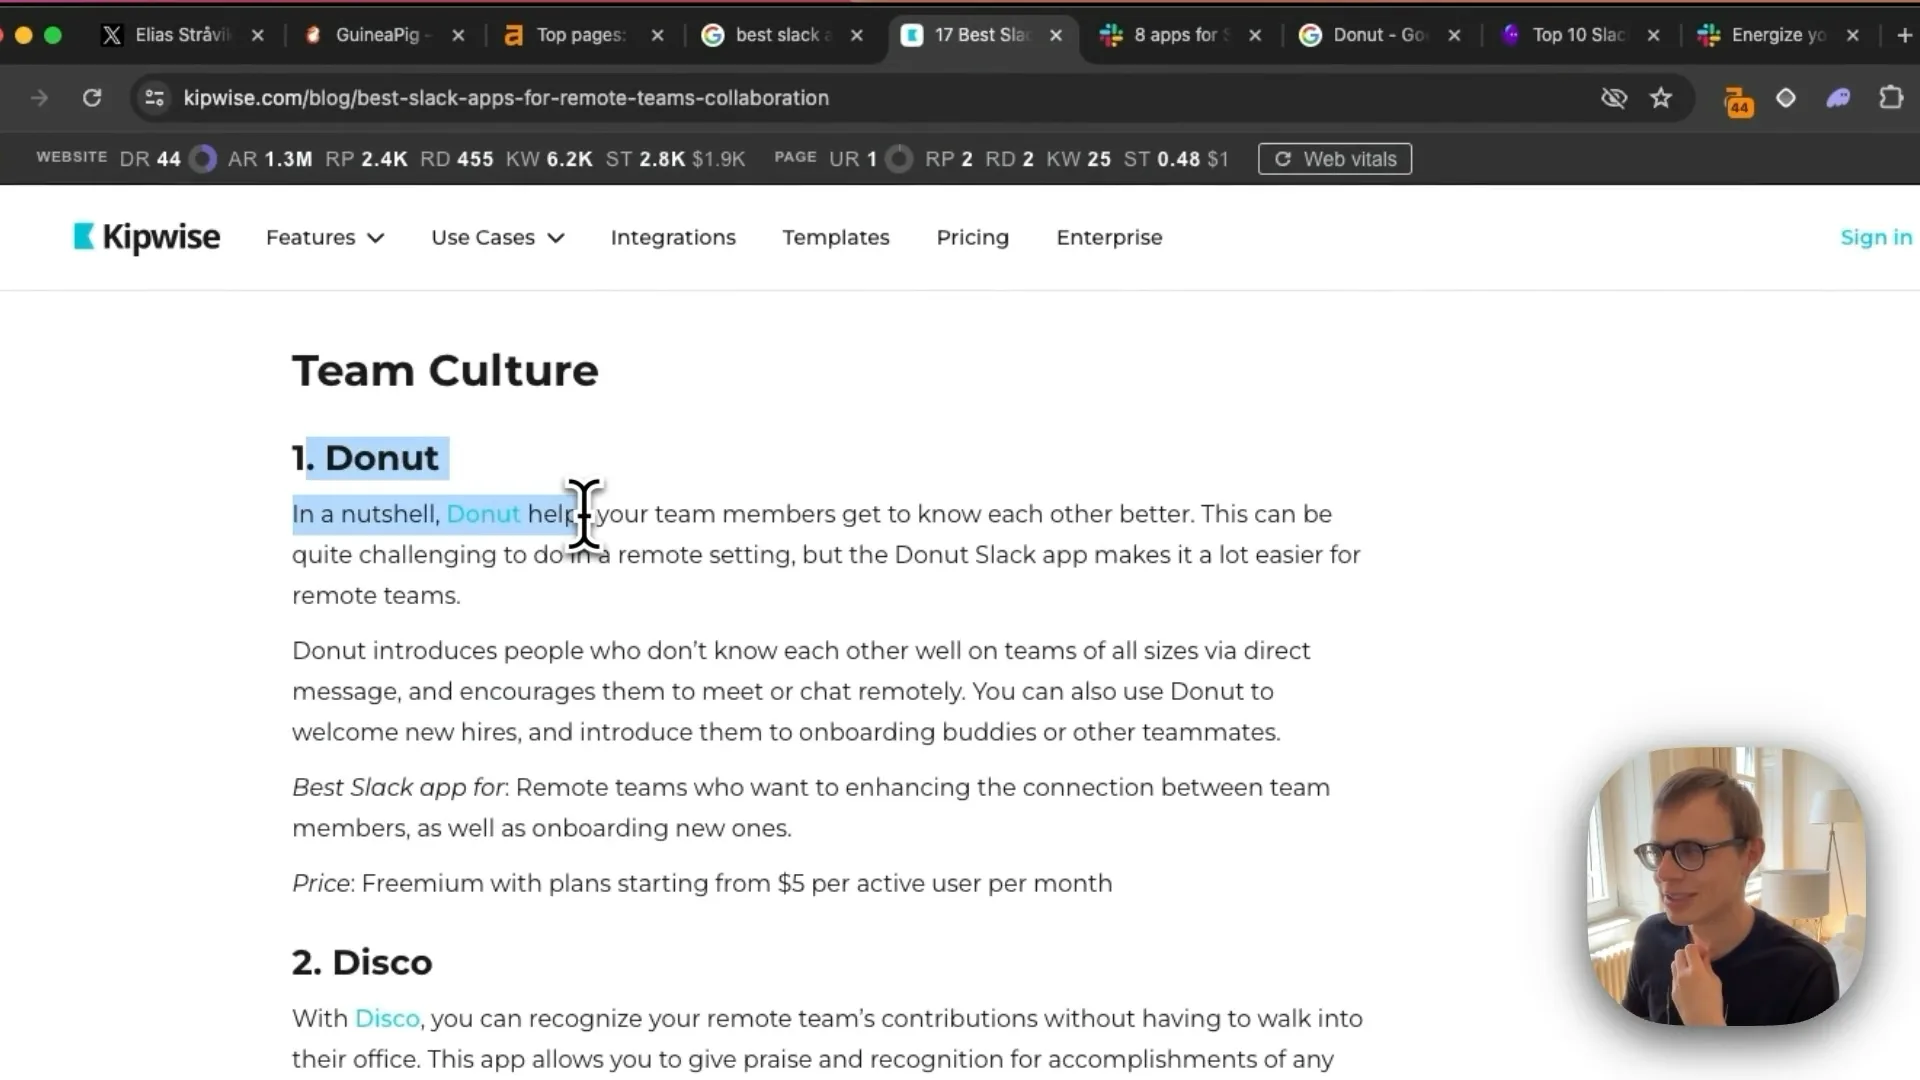Close the GuineaPig tab
The height and width of the screenshot is (1080, 1920).
tap(458, 35)
